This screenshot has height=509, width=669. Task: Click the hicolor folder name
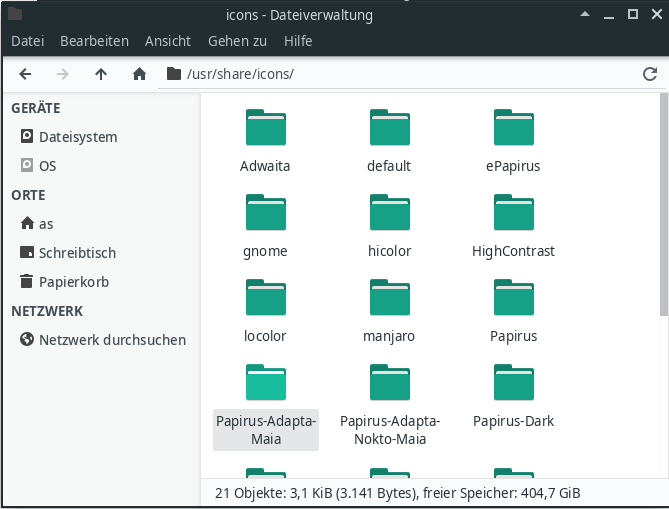pos(389,251)
